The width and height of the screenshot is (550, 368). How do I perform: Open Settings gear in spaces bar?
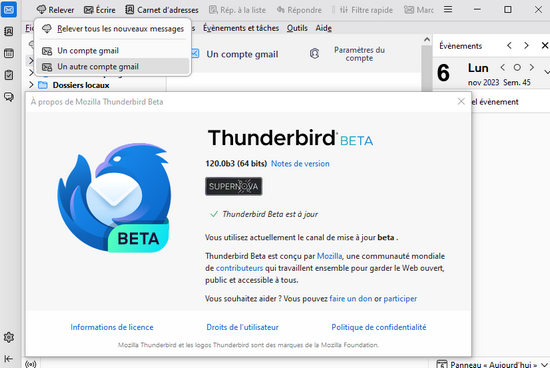pos(9,337)
